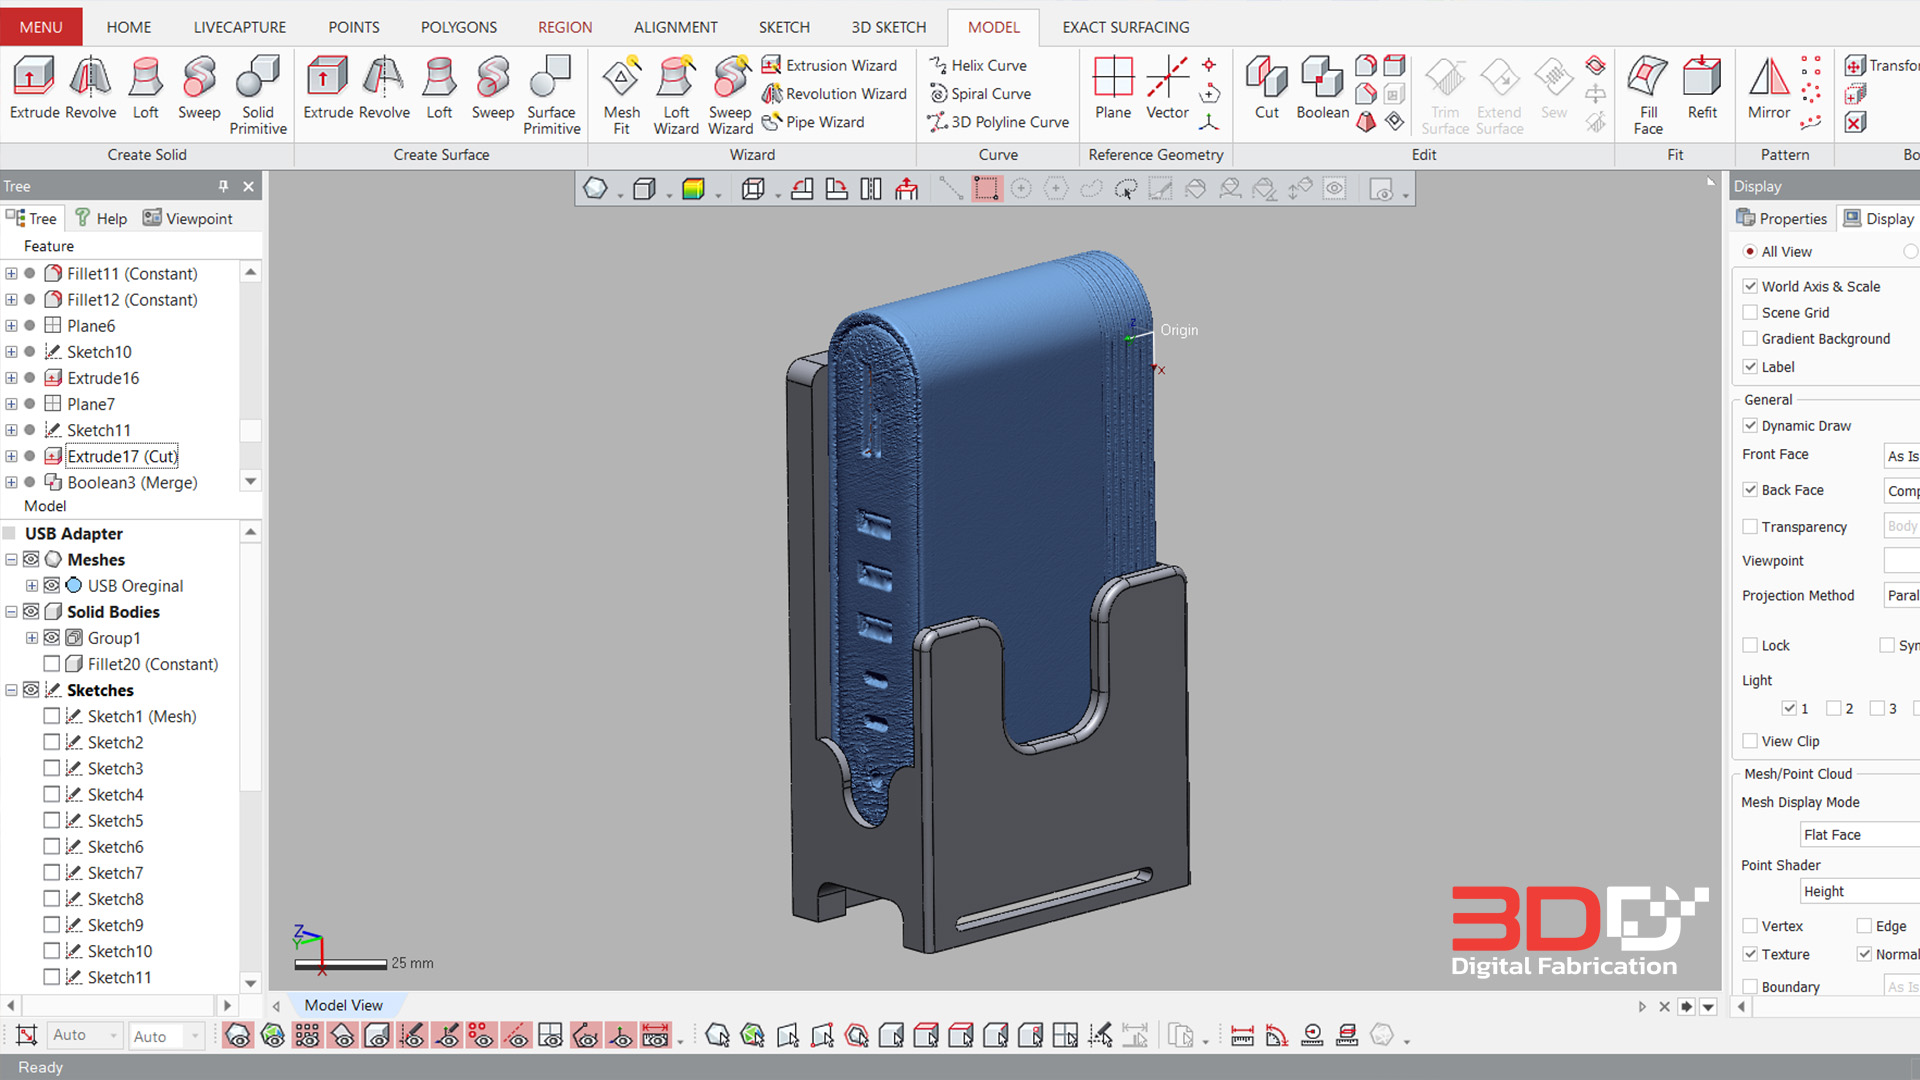Image resolution: width=1920 pixels, height=1080 pixels.
Task: Uncheck World Axis & Scale
Action: point(1750,286)
